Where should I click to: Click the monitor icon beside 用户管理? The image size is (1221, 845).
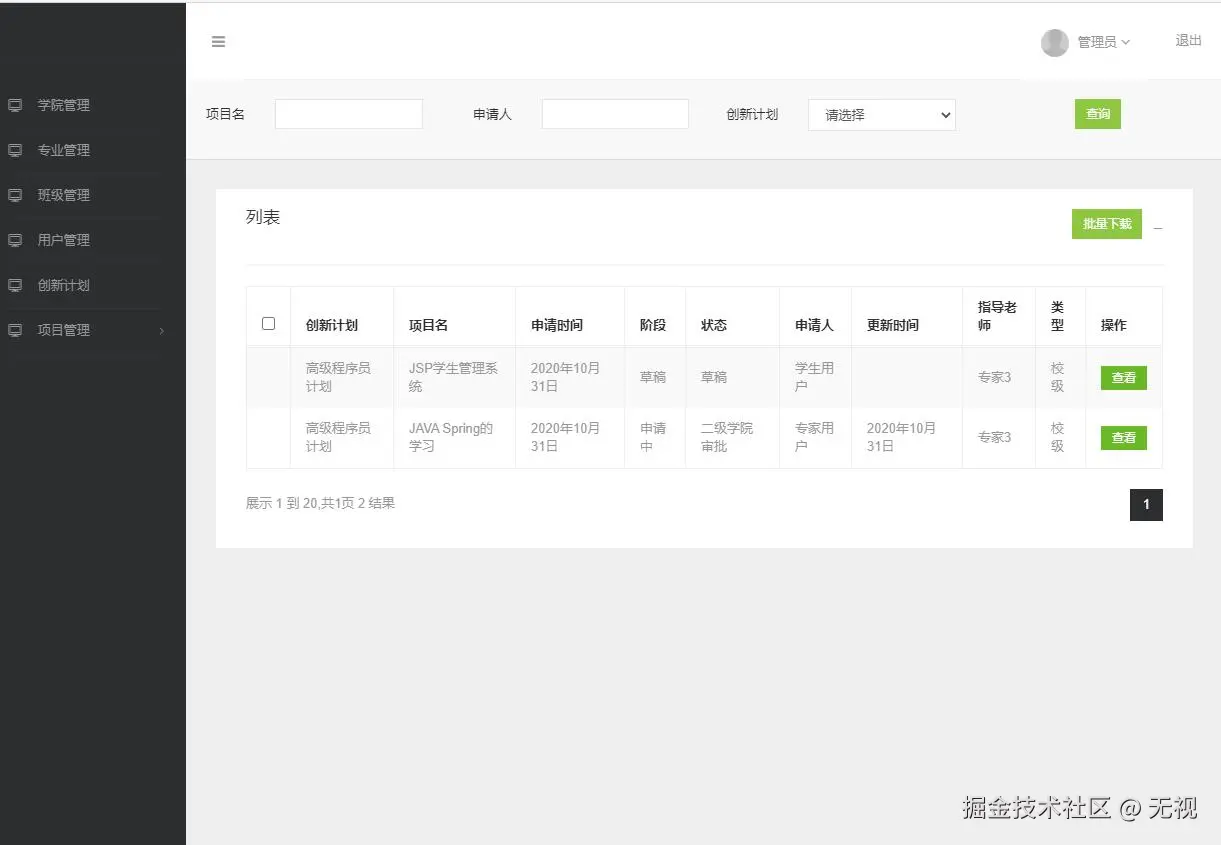tap(15, 240)
